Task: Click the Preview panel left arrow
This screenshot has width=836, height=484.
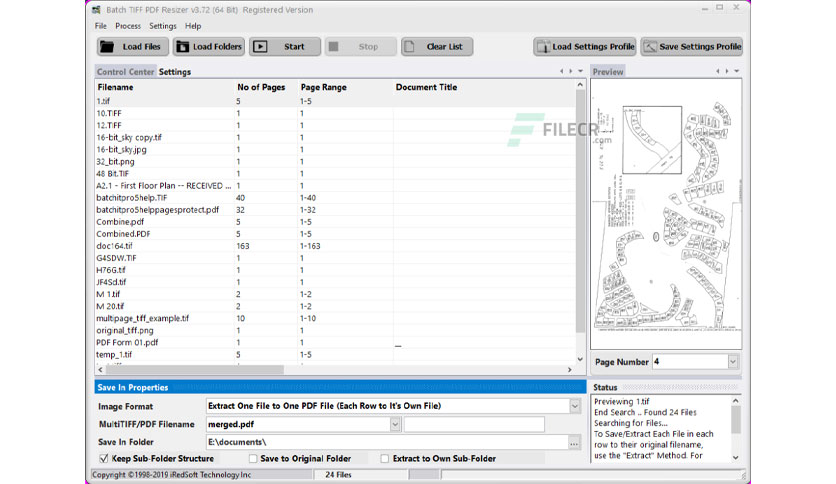Action: (718, 71)
